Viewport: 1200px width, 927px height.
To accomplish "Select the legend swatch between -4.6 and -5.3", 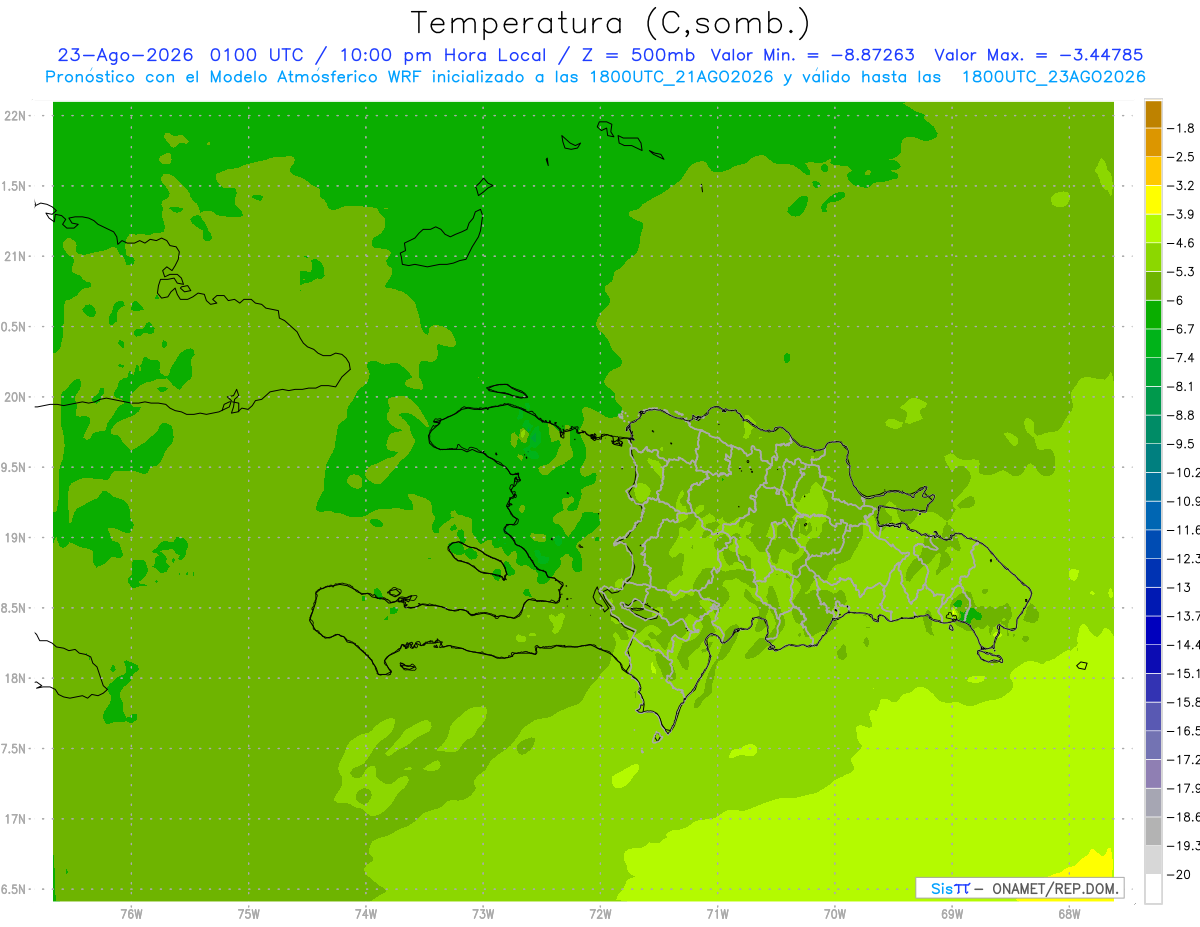I will coord(1153,257).
